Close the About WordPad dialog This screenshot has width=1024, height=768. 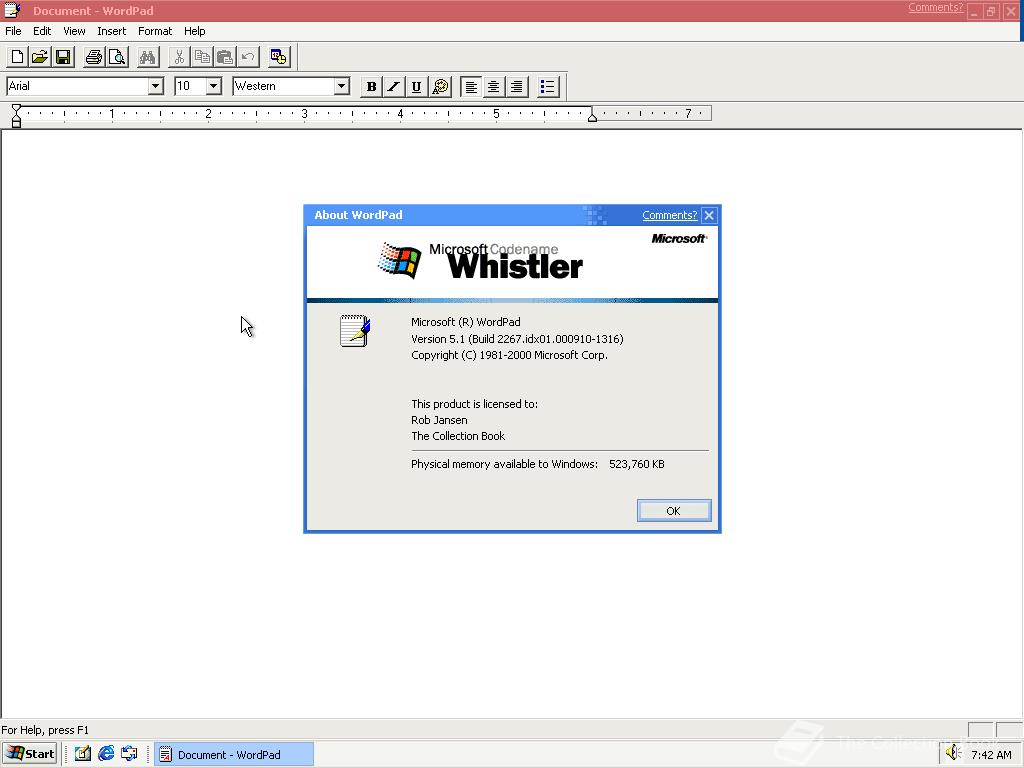[709, 215]
